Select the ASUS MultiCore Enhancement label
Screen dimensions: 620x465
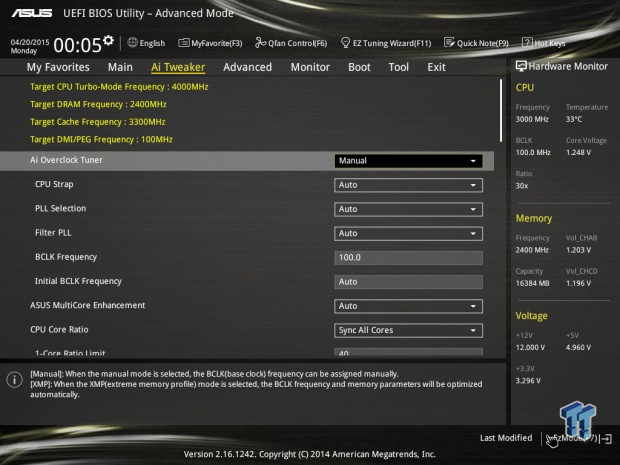(x=87, y=305)
